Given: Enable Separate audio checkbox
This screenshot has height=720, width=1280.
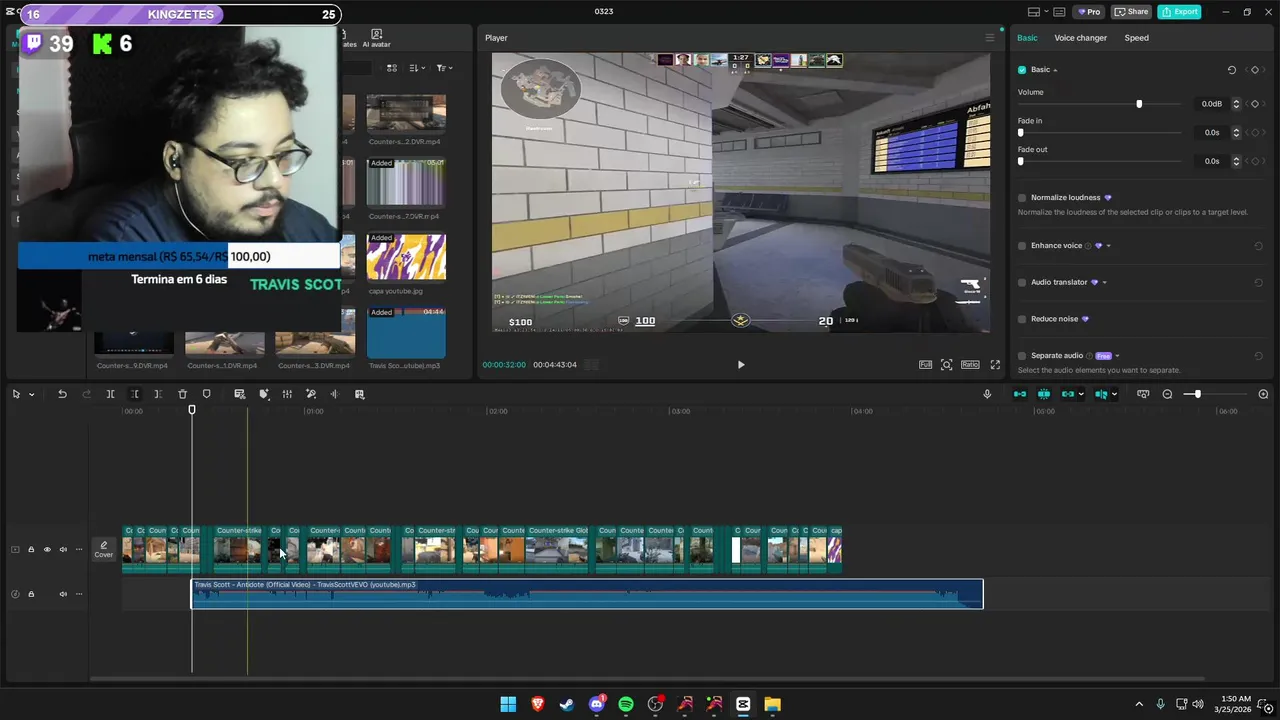Looking at the screenshot, I should [1022, 356].
